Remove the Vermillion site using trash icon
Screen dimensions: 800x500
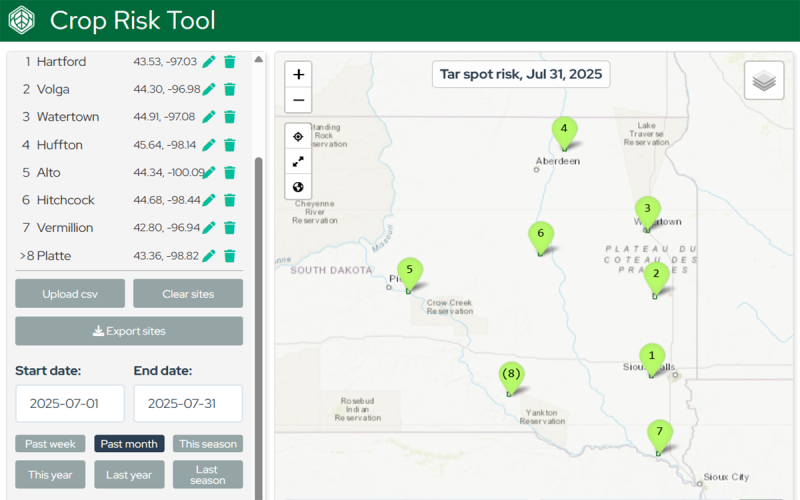coord(229,228)
